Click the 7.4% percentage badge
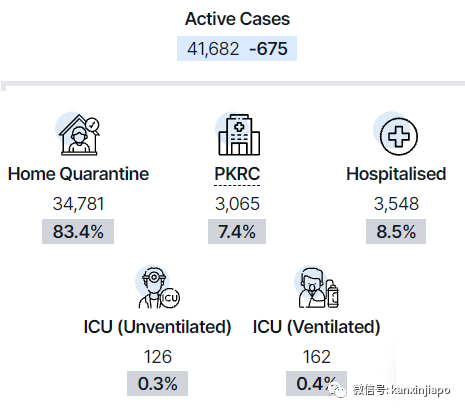 [x=237, y=231]
